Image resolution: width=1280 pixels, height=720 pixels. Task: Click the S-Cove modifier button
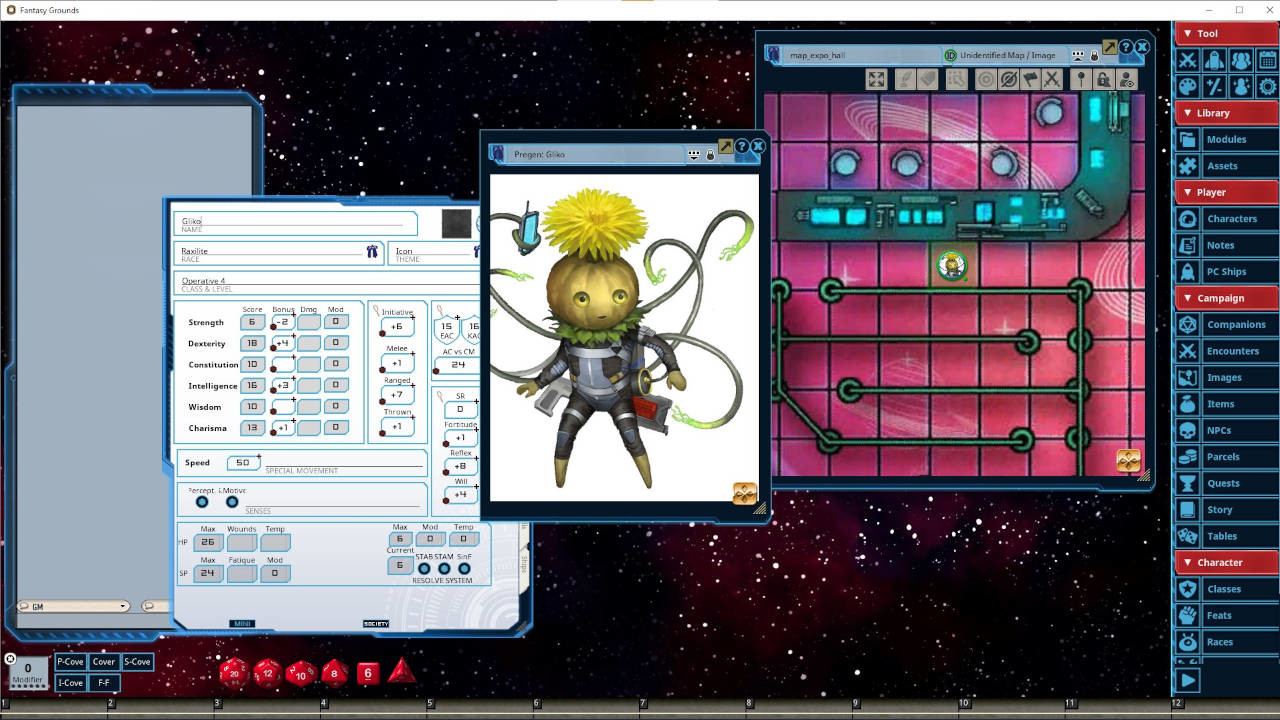pyautogui.click(x=137, y=662)
